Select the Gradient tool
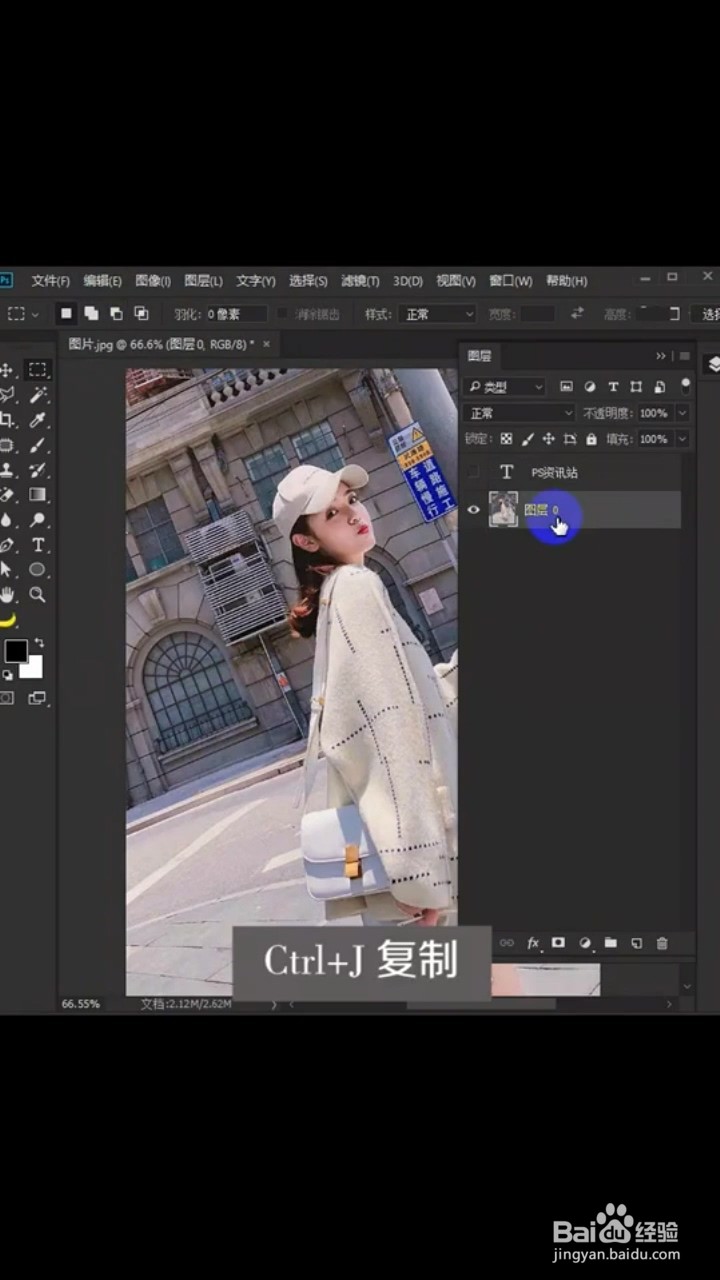The width and height of the screenshot is (720, 1280). (x=38, y=495)
